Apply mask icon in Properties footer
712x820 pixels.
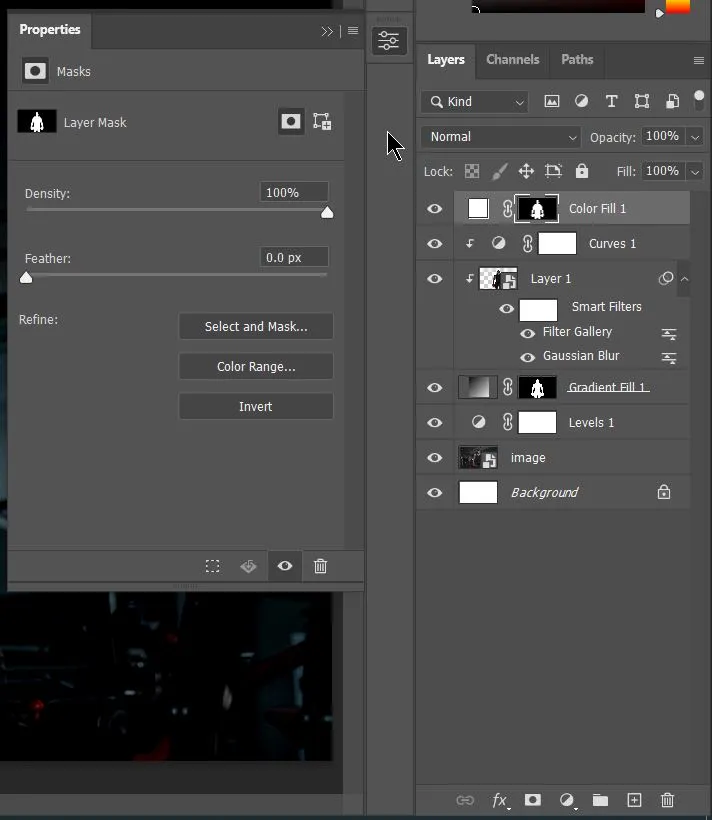(248, 566)
